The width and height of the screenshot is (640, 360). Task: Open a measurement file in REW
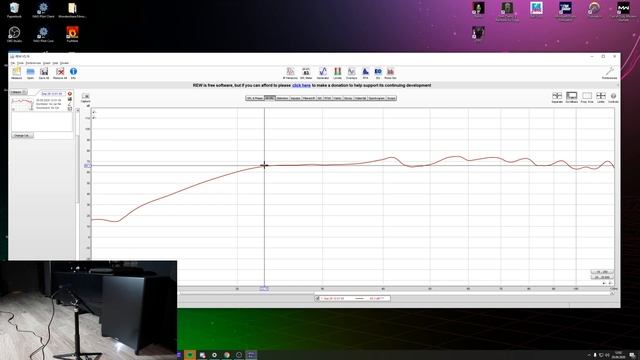point(30,73)
